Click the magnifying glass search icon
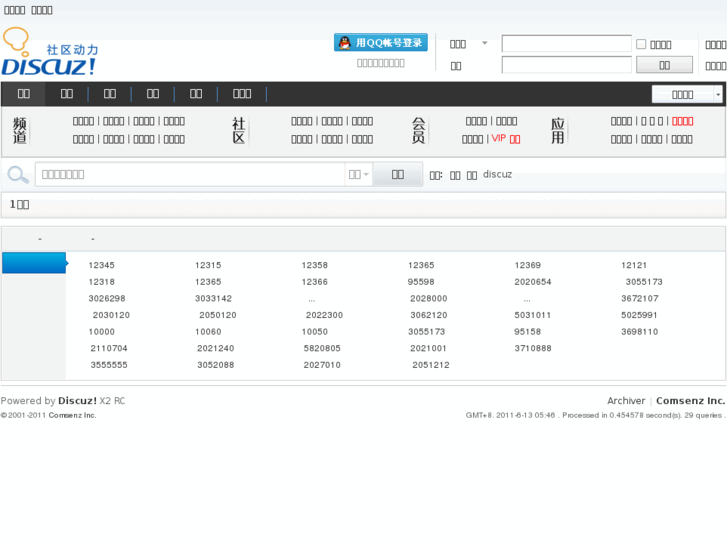This screenshot has width=727, height=545. point(18,175)
